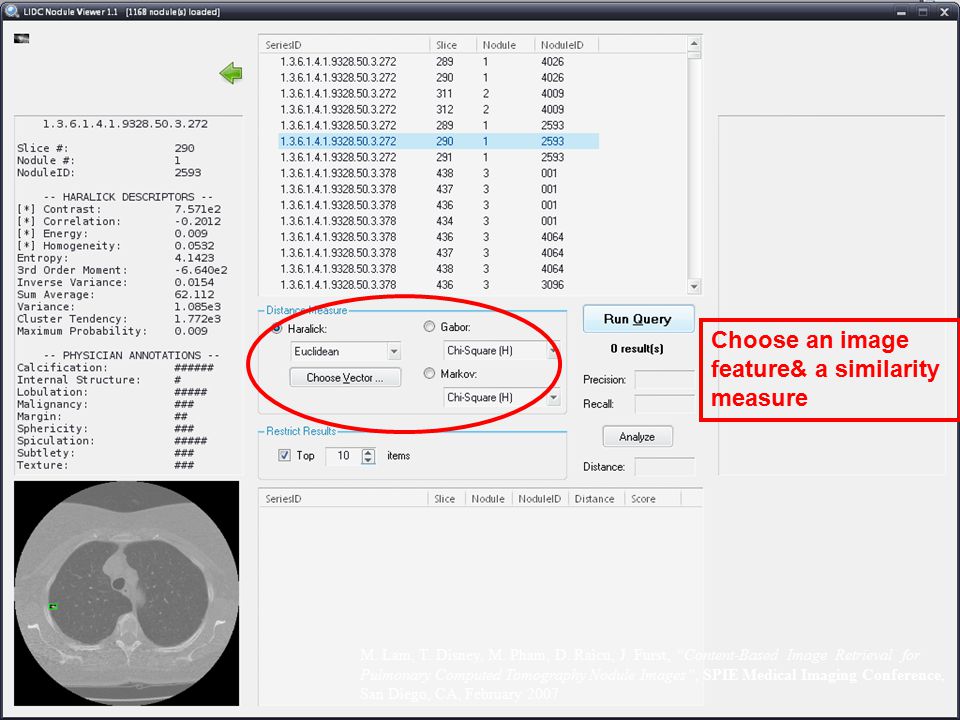Select row slice 289 NoduleID 4026
Viewport: 960px width, 720px height.
point(438,62)
